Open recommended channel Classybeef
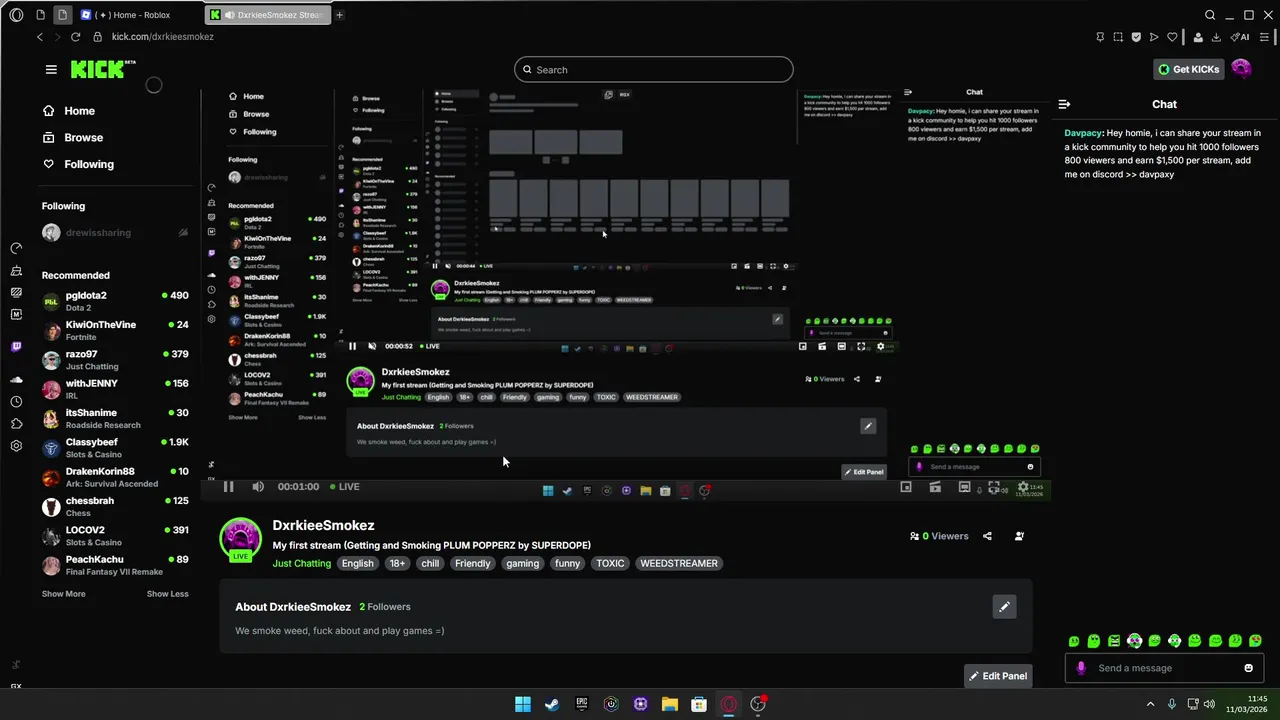1280x720 pixels. [x=115, y=448]
